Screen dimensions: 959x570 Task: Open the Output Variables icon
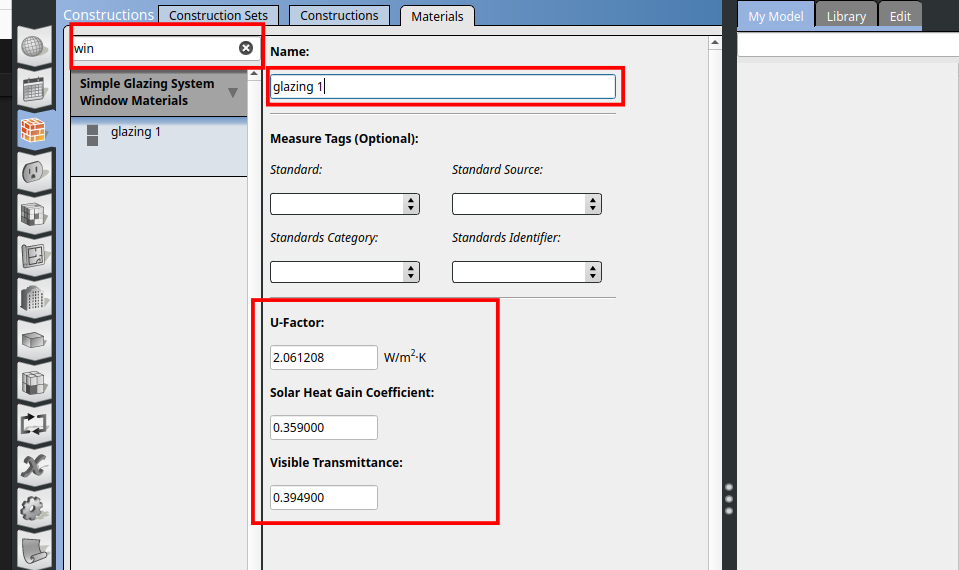pos(34,466)
